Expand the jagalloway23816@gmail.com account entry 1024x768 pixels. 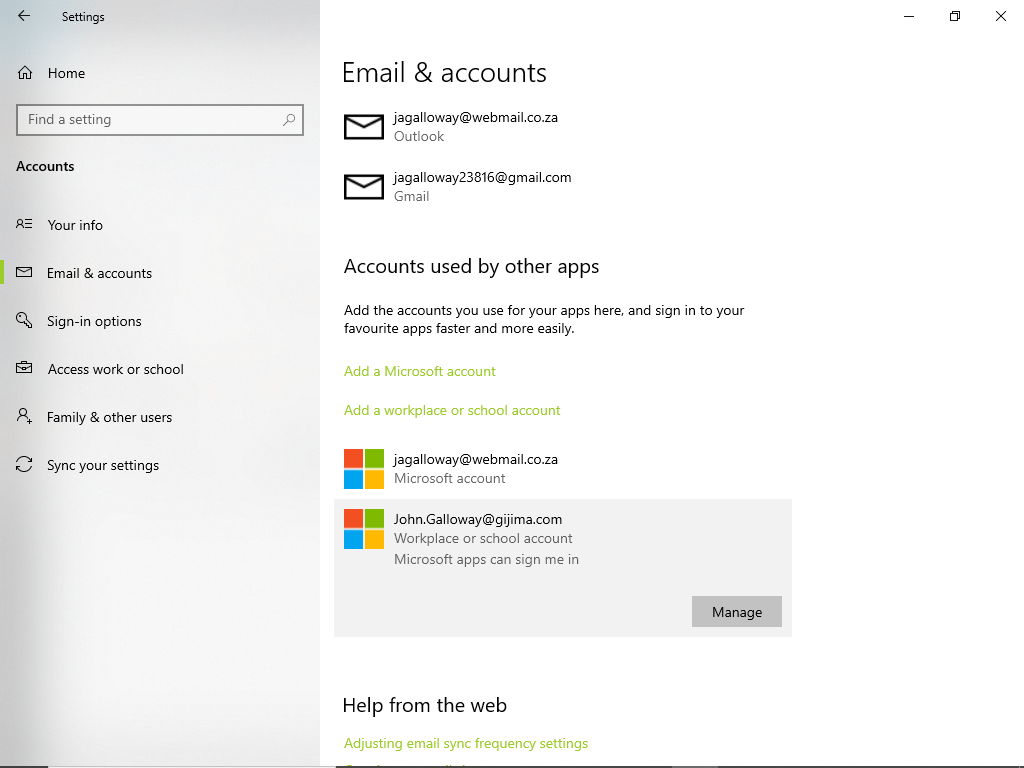482,186
